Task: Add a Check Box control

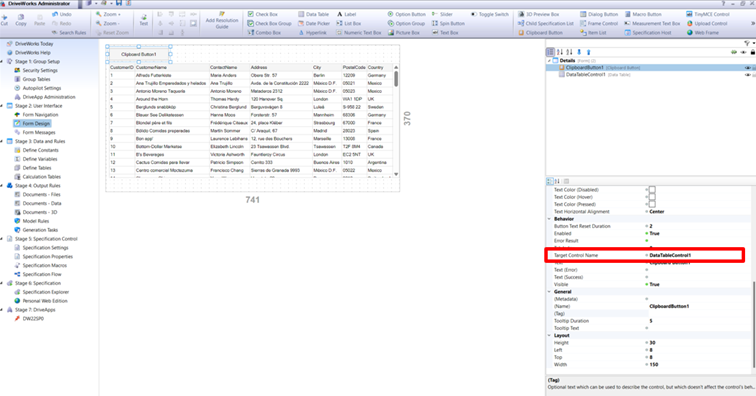Action: pyautogui.click(x=263, y=14)
